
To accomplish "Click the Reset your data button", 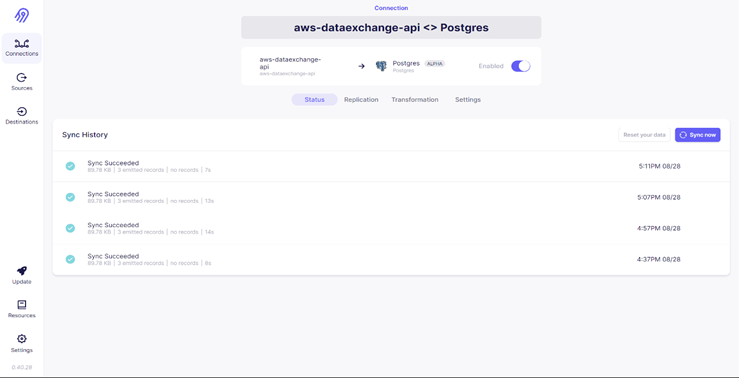I will [x=644, y=135].
